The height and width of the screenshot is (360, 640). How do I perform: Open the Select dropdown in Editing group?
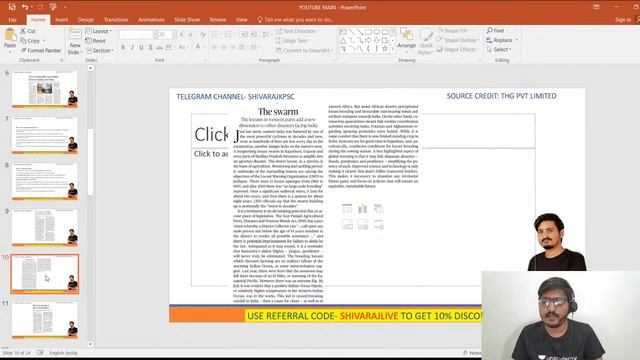499,49
